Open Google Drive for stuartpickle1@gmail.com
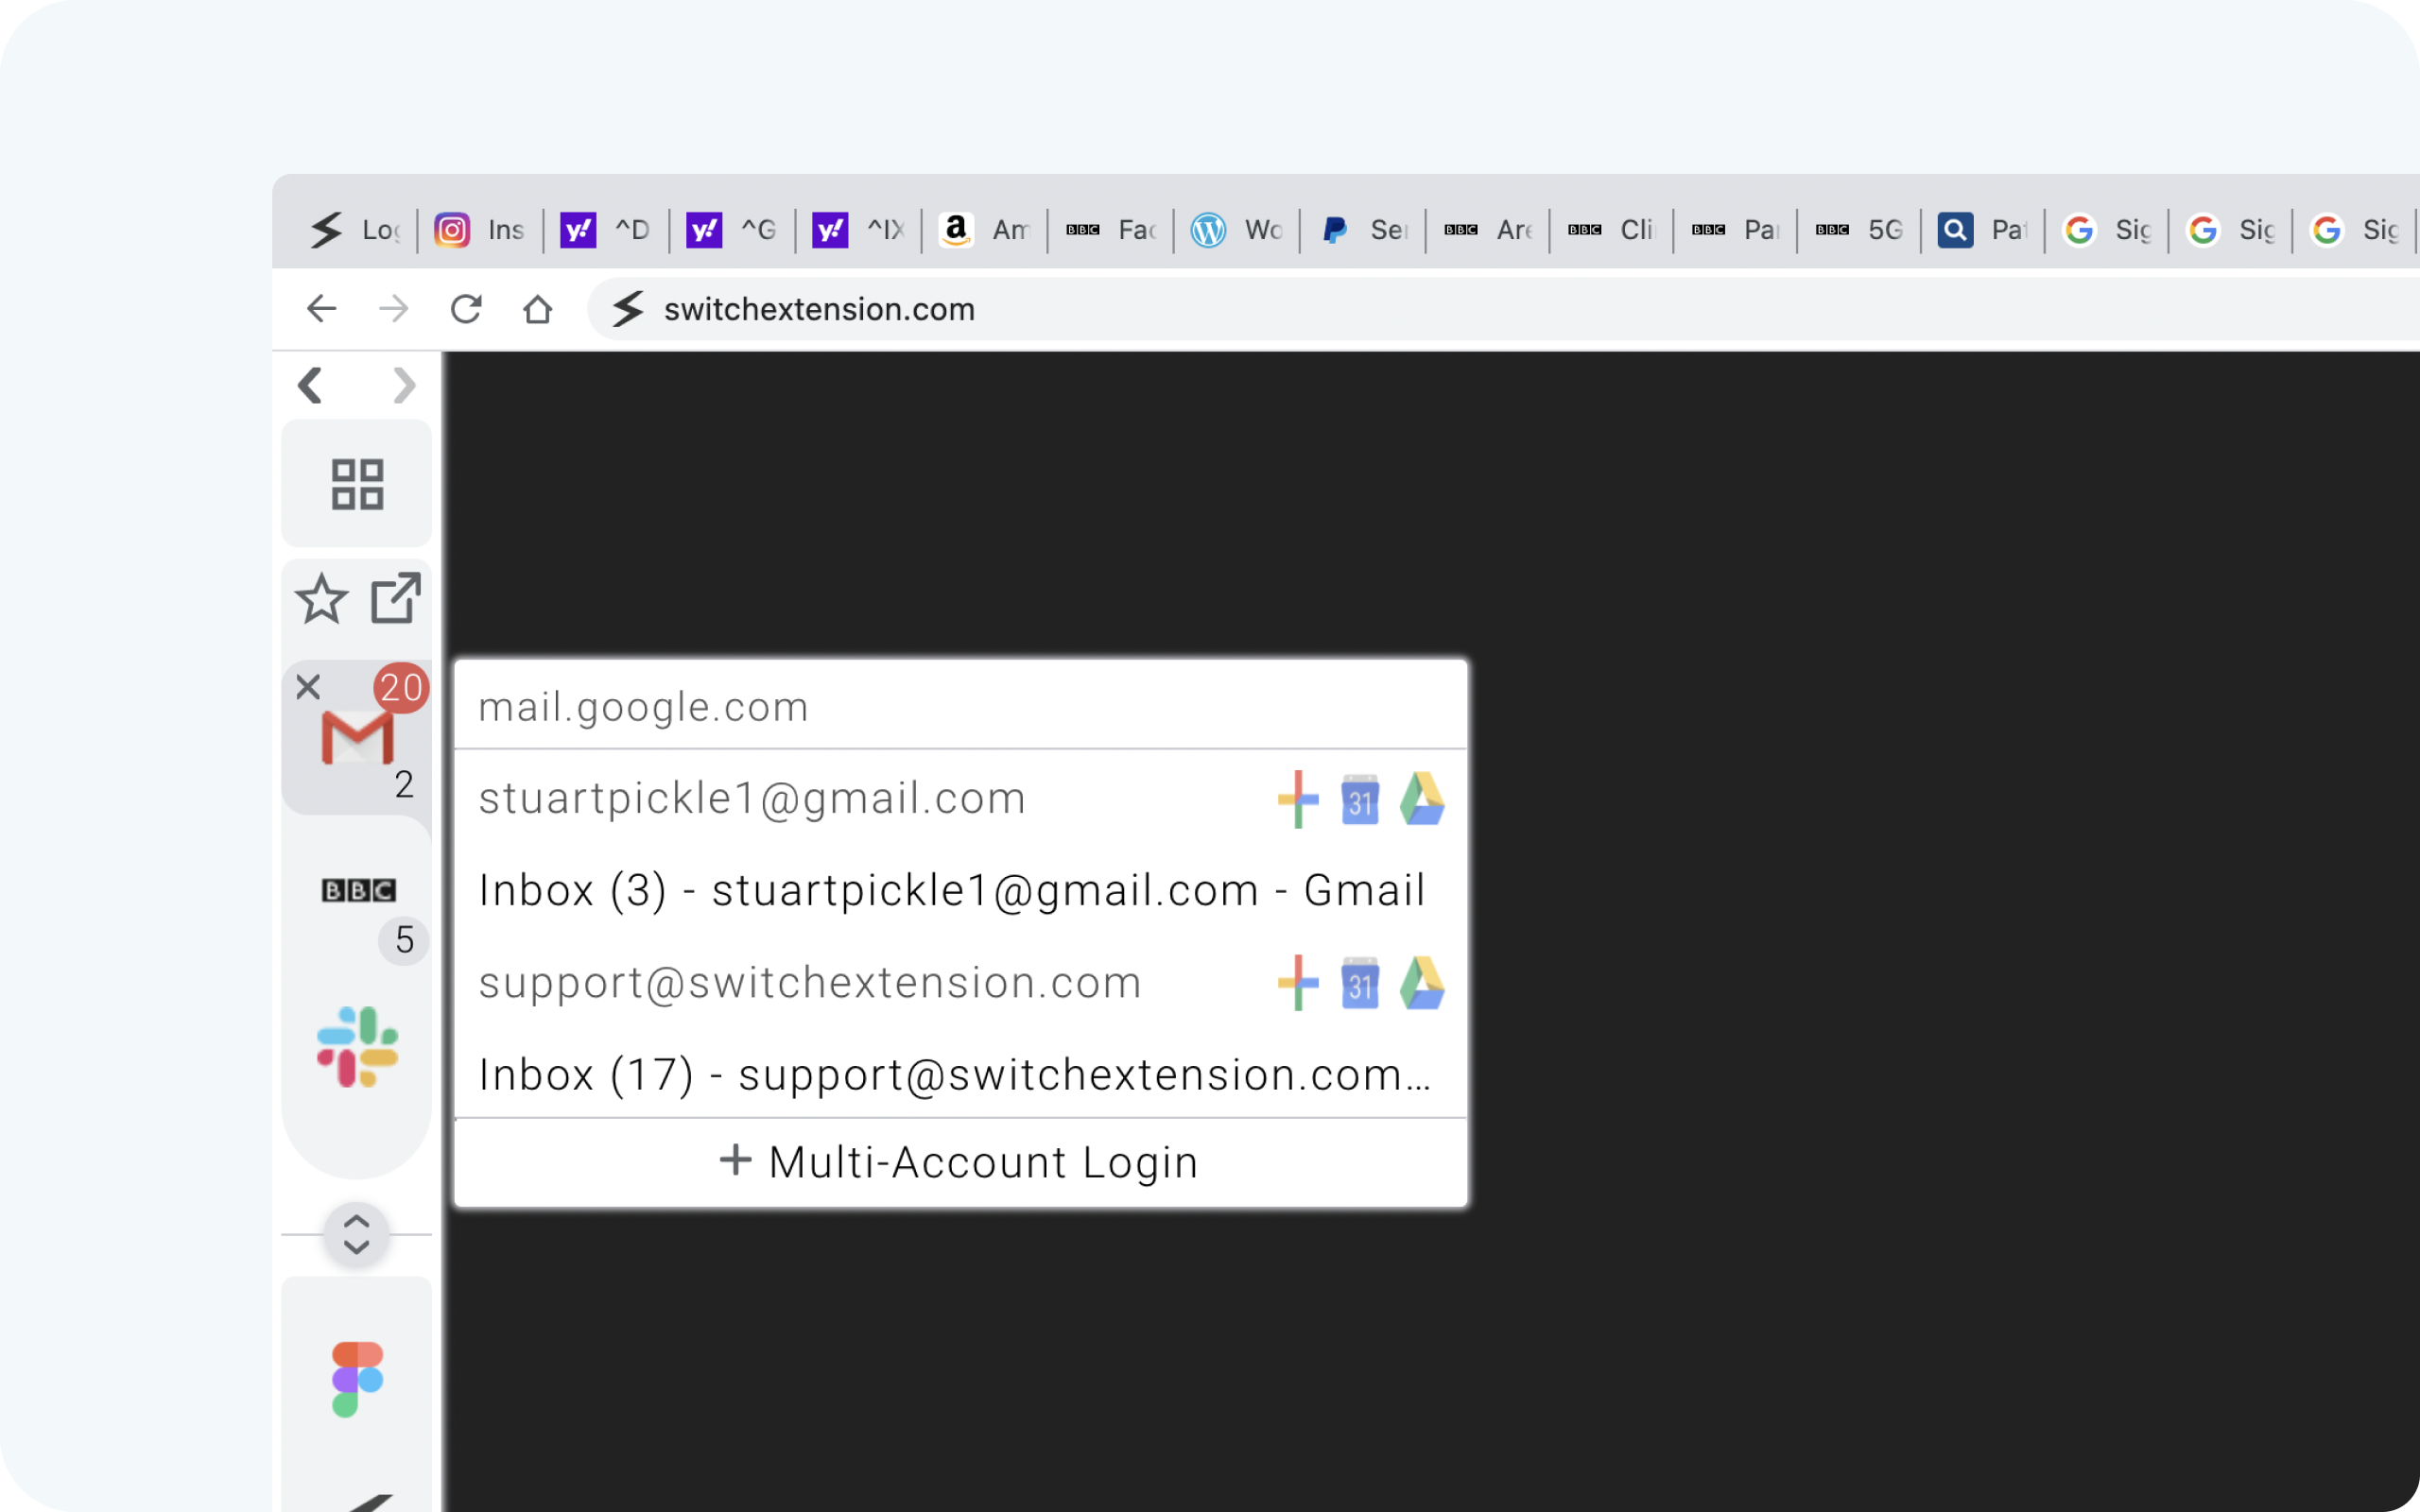Image resolution: width=2420 pixels, height=1512 pixels. 1423,798
